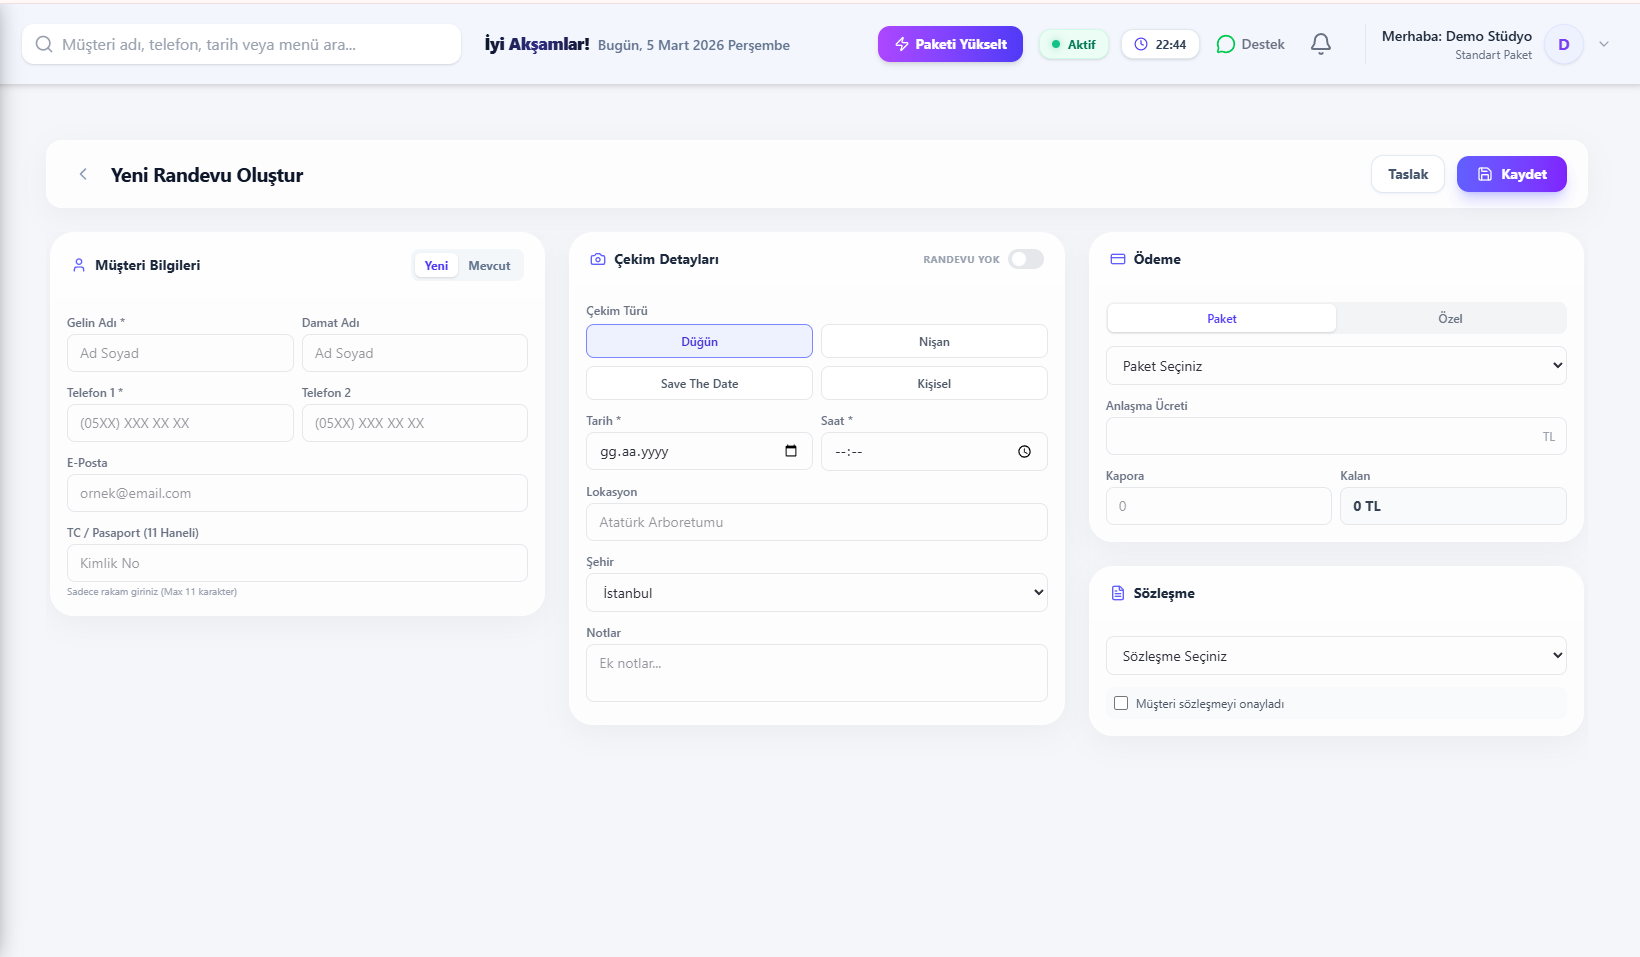The height and width of the screenshot is (957, 1640).
Task: Click the search magnifier icon
Action: tap(44, 44)
